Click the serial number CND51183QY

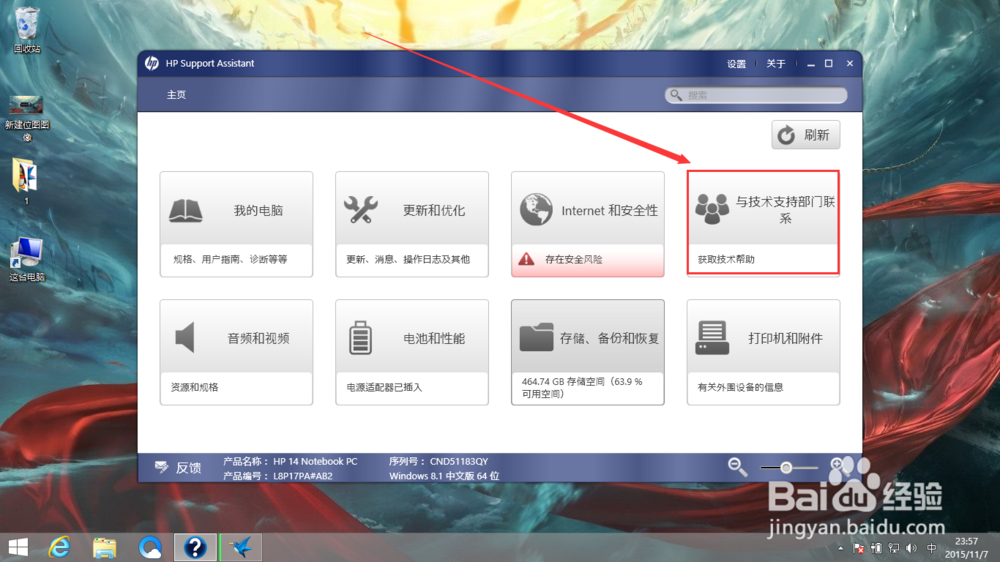(459, 461)
